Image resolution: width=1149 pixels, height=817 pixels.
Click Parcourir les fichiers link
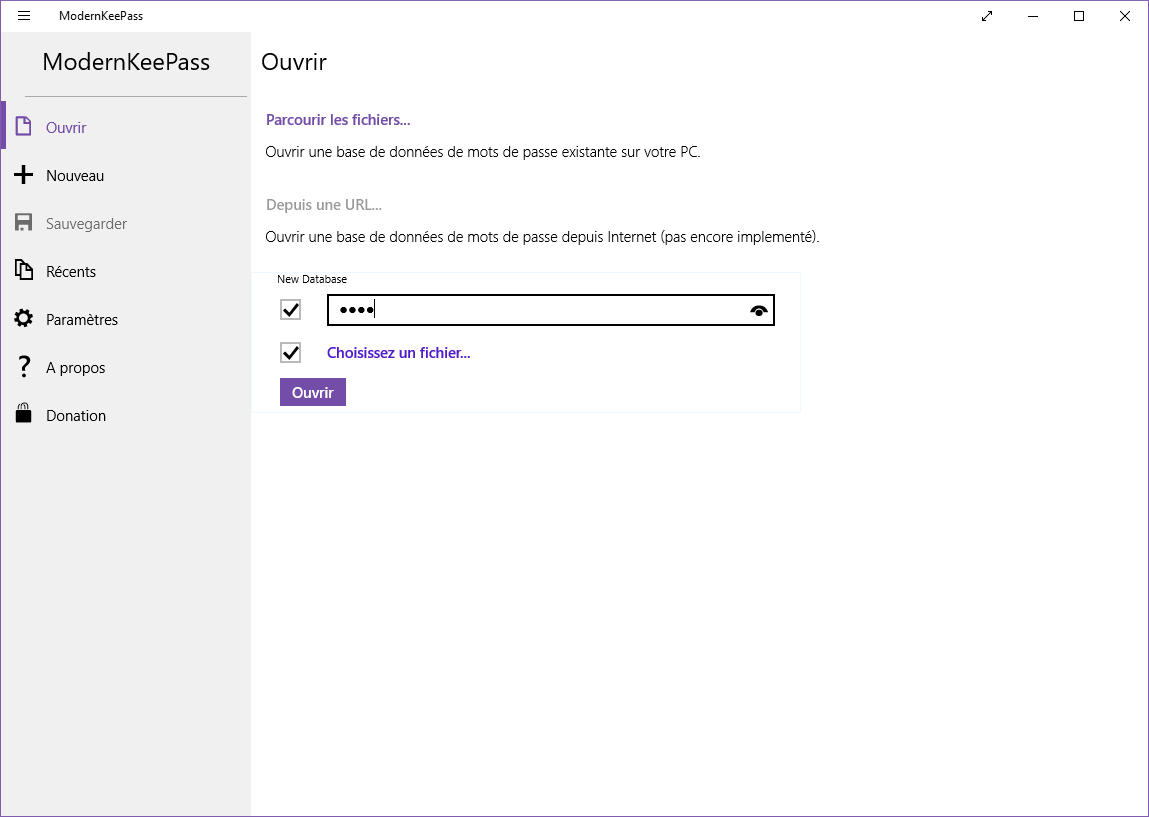pos(338,120)
